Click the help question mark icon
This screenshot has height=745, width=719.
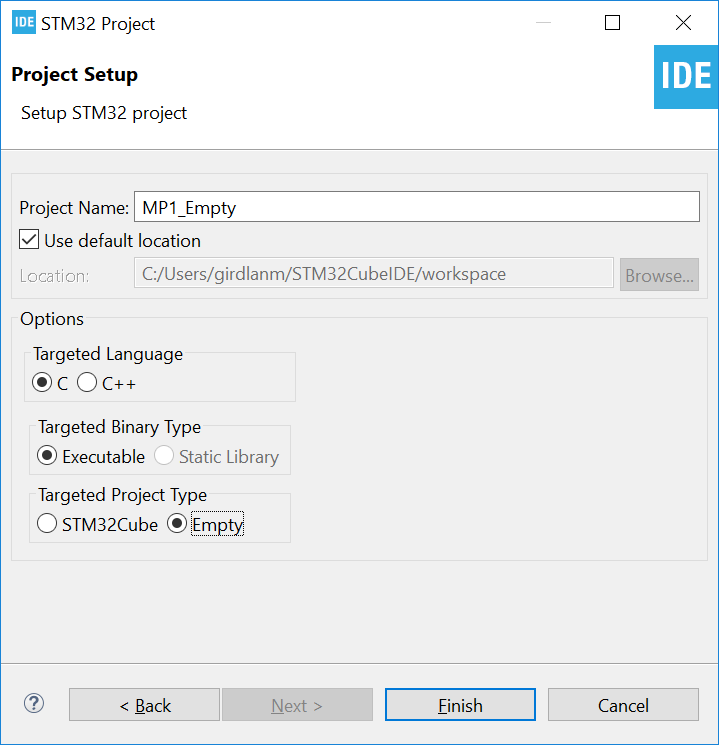[x=34, y=703]
